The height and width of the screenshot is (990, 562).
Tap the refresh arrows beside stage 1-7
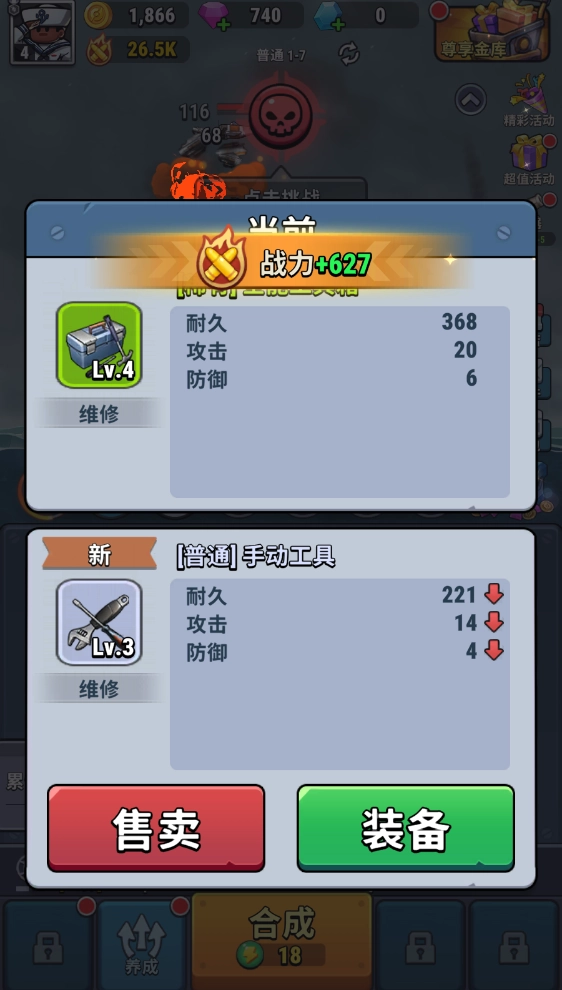point(349,54)
